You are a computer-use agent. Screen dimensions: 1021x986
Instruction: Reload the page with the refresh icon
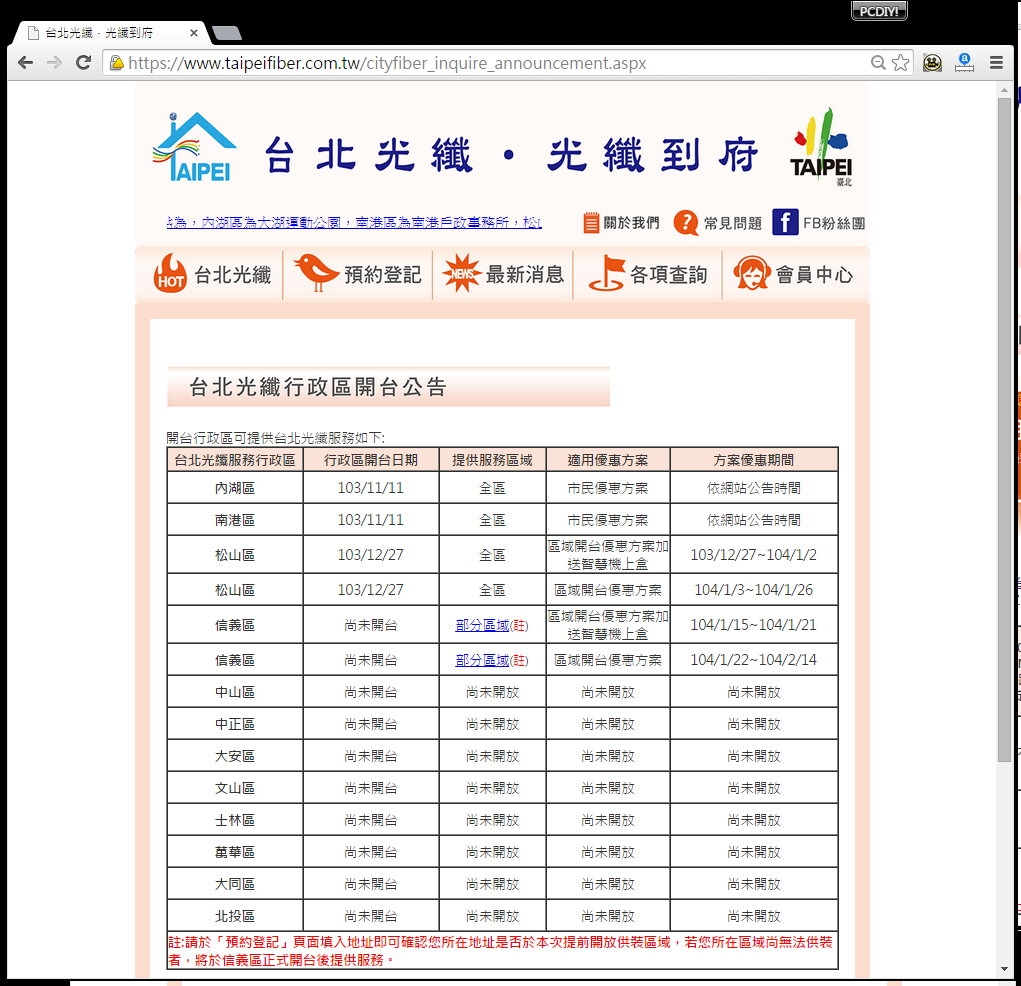click(83, 63)
